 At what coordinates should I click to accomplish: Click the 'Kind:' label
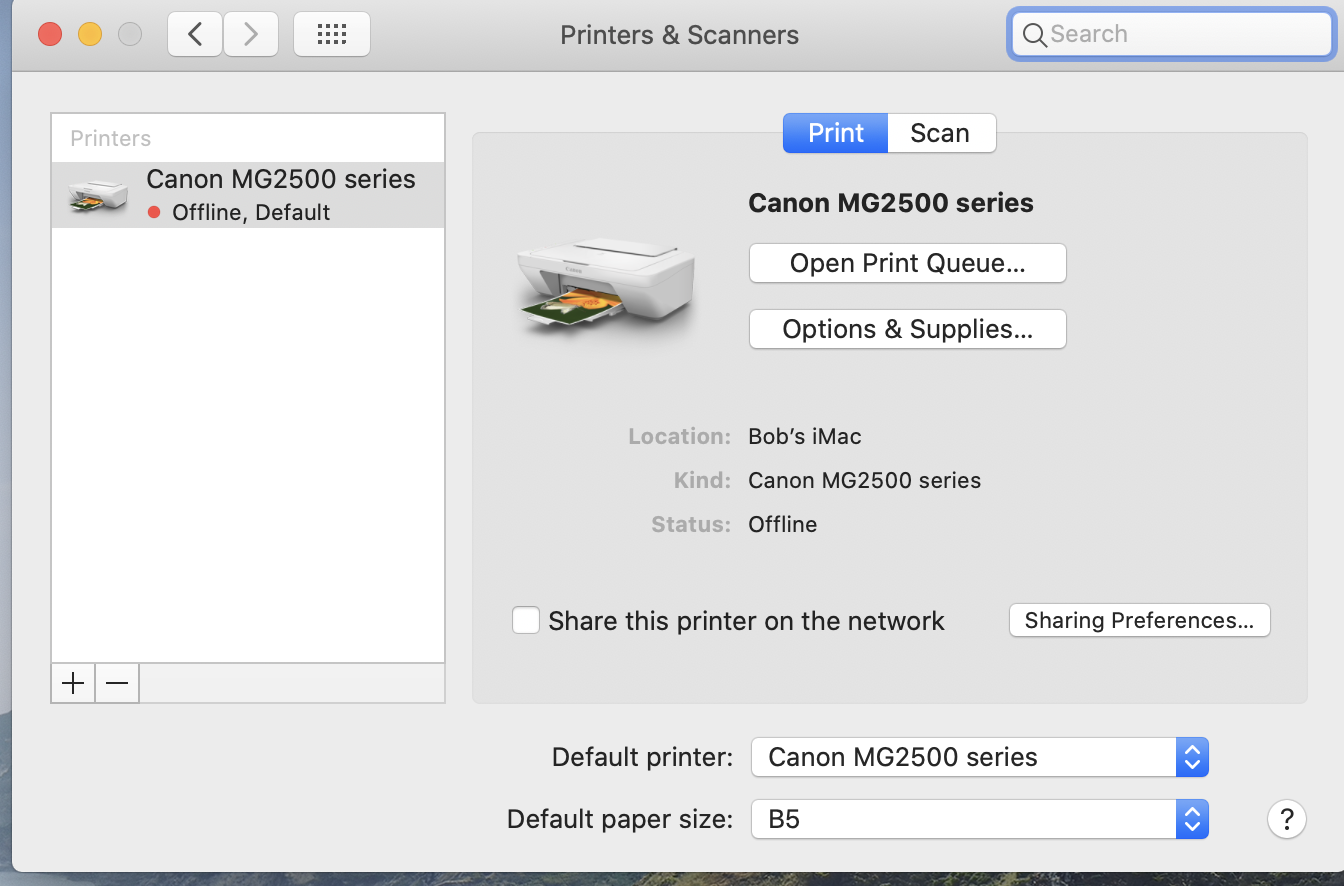(703, 480)
